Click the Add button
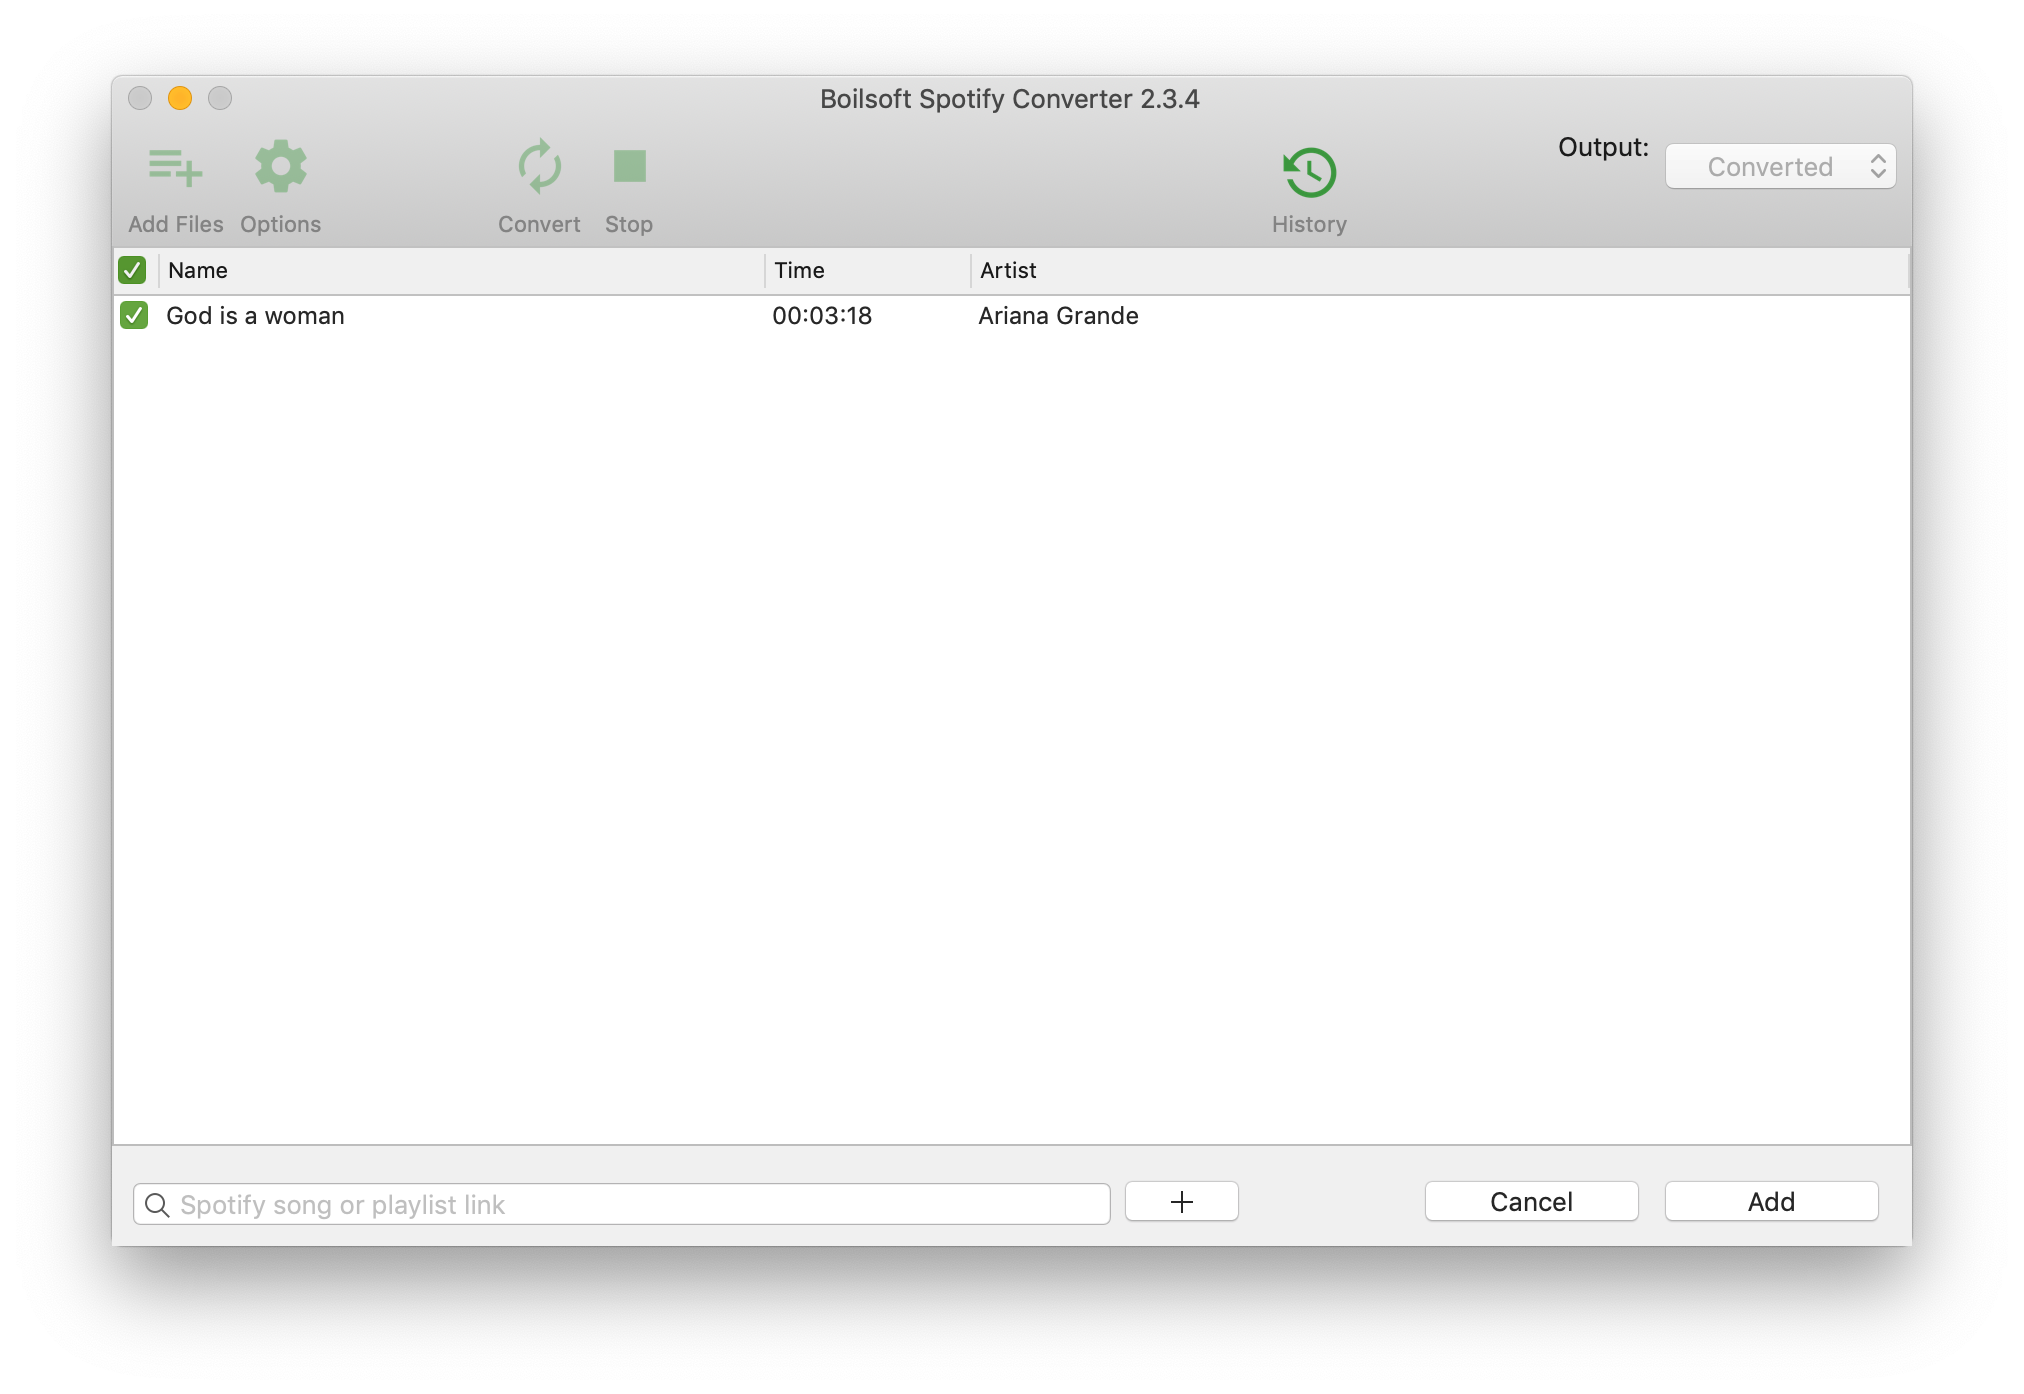The width and height of the screenshot is (2024, 1394). click(x=1771, y=1202)
